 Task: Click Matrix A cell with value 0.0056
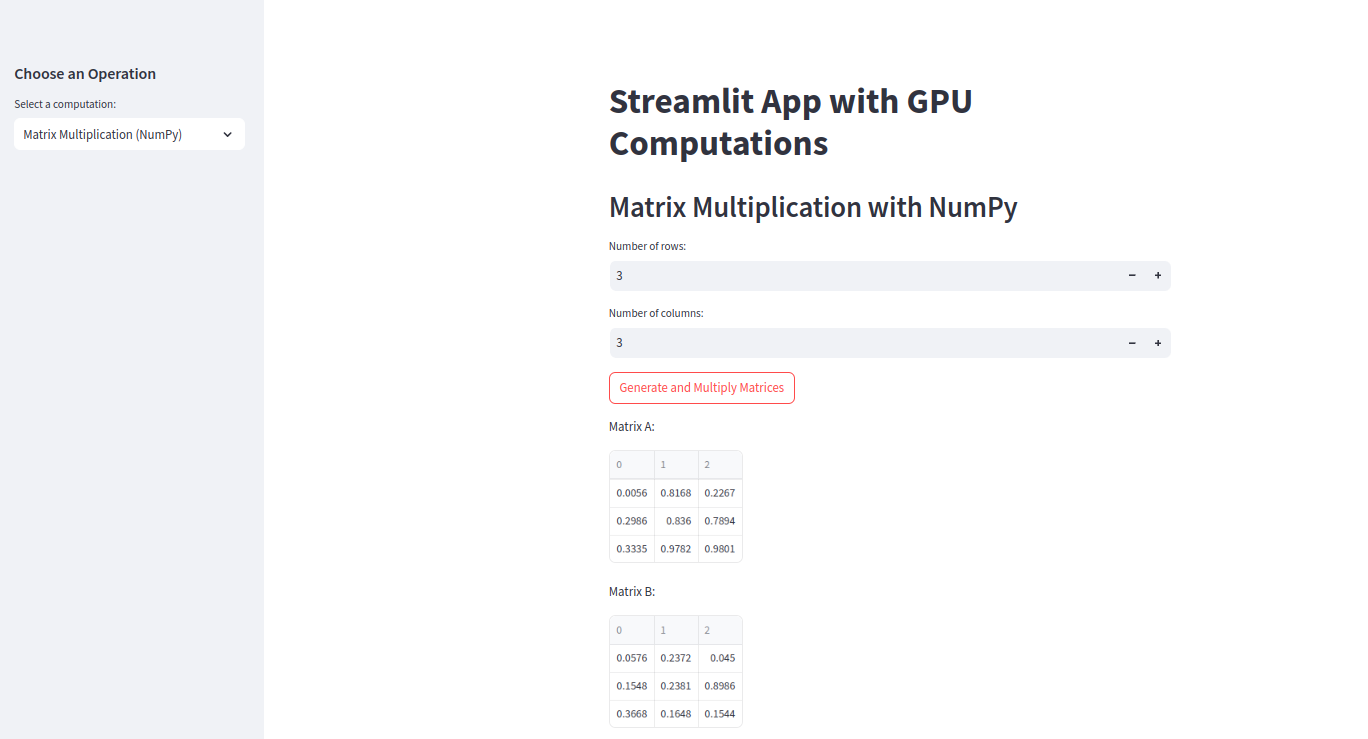tap(632, 493)
